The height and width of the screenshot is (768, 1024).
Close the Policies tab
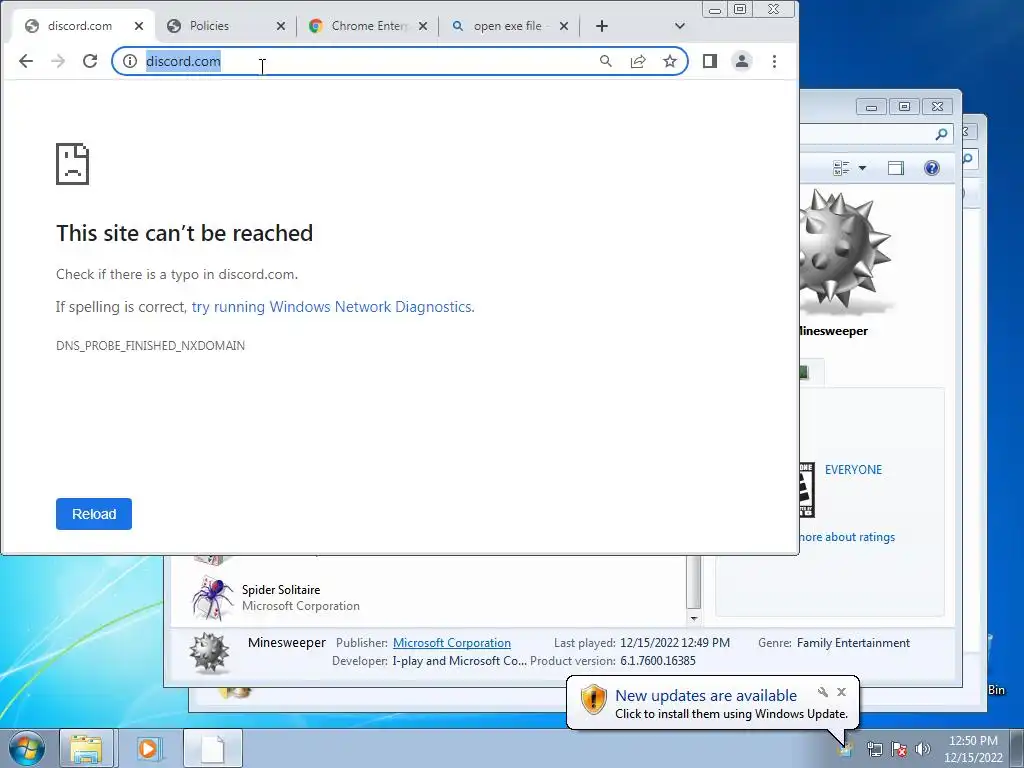[281, 26]
